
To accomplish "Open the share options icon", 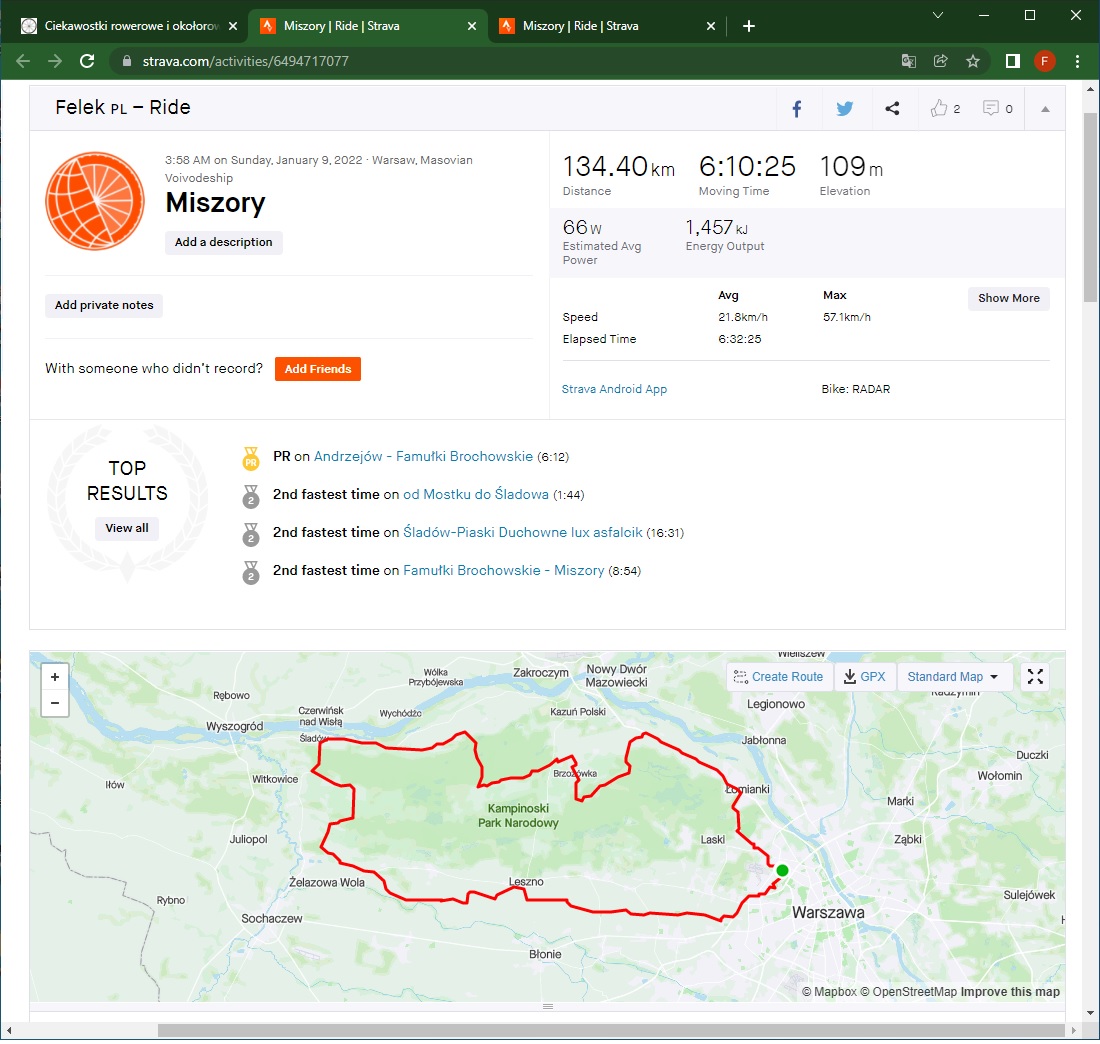I will tap(892, 109).
